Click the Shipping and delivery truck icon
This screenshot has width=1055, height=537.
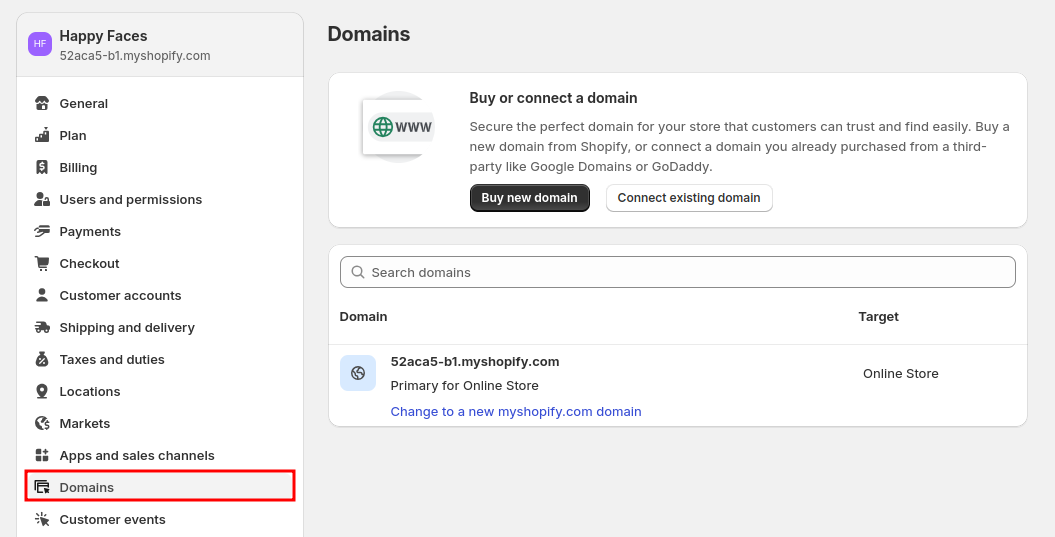pyautogui.click(x=42, y=327)
